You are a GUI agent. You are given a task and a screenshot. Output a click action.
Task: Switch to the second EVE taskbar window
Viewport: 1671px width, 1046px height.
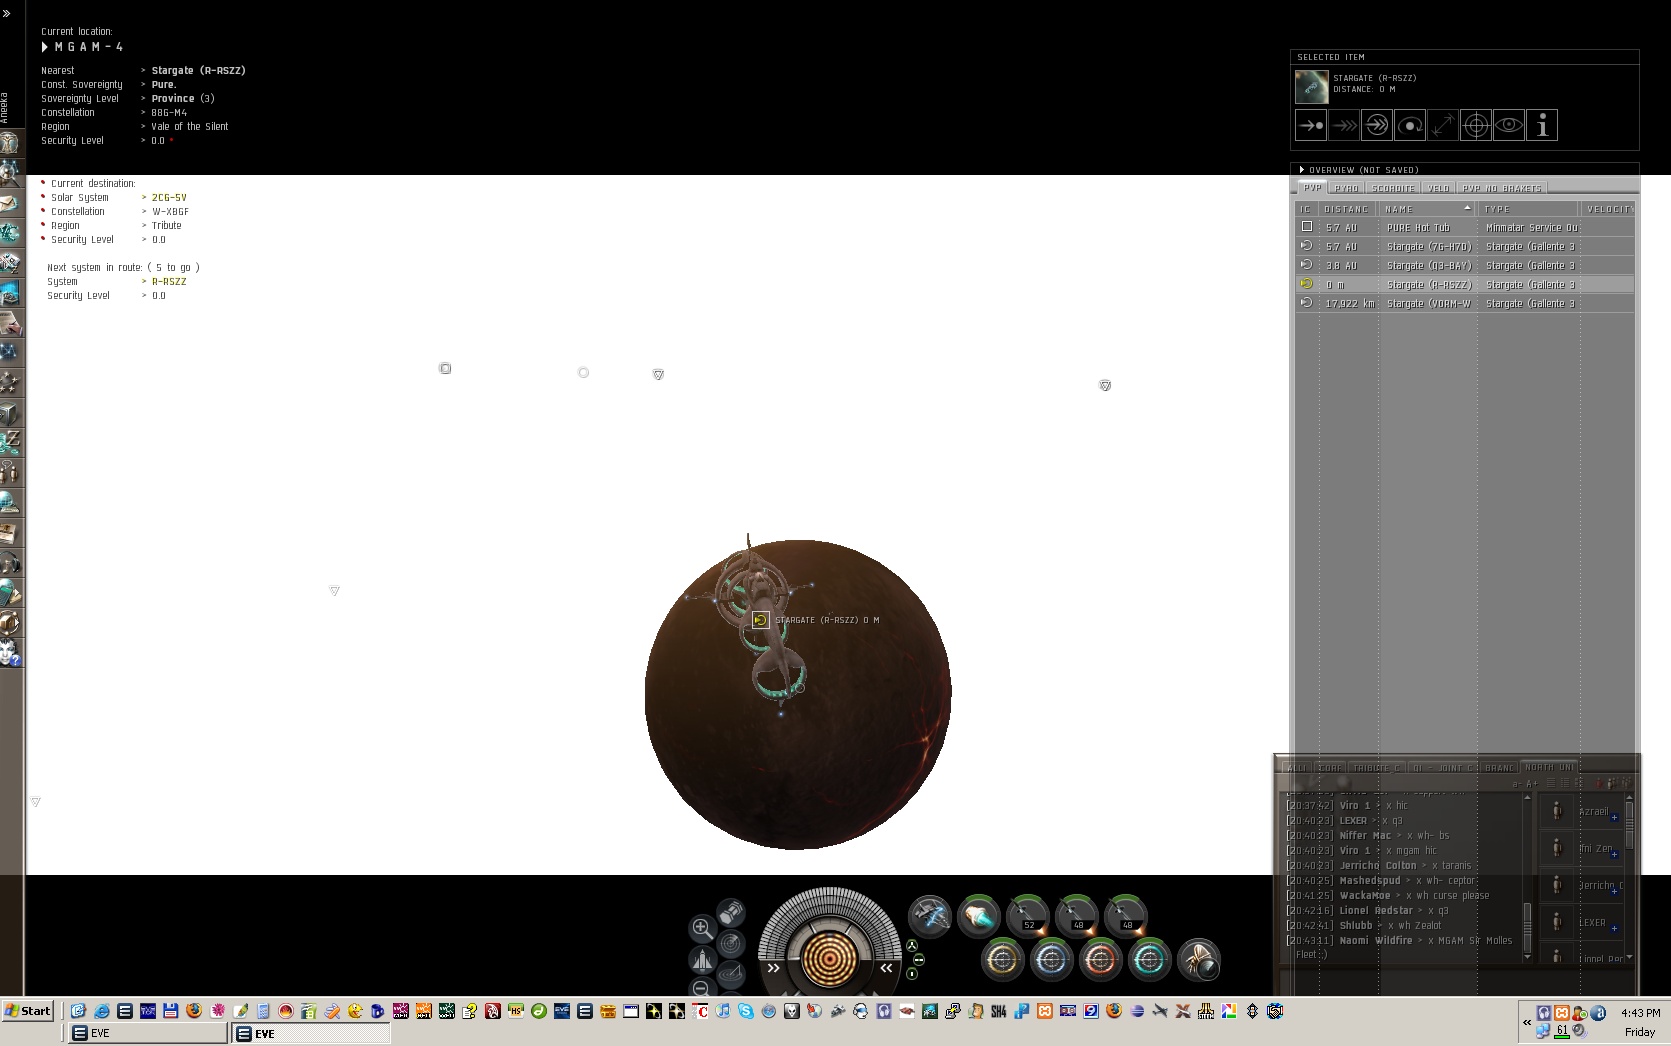tap(311, 1034)
